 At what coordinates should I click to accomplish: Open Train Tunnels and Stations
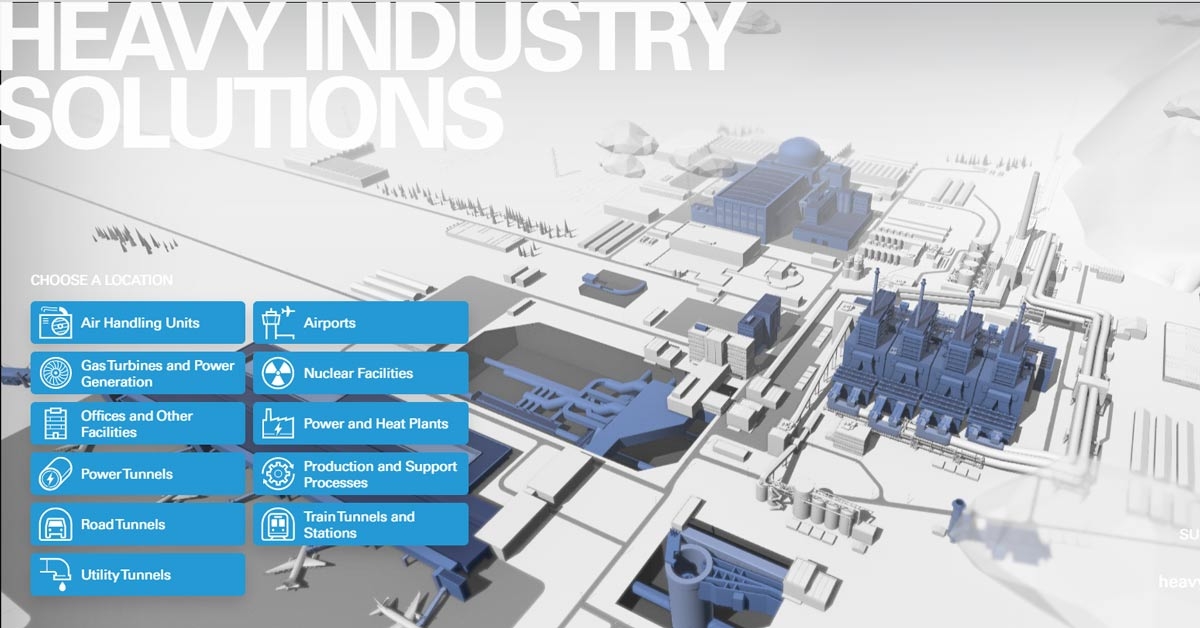point(360,524)
